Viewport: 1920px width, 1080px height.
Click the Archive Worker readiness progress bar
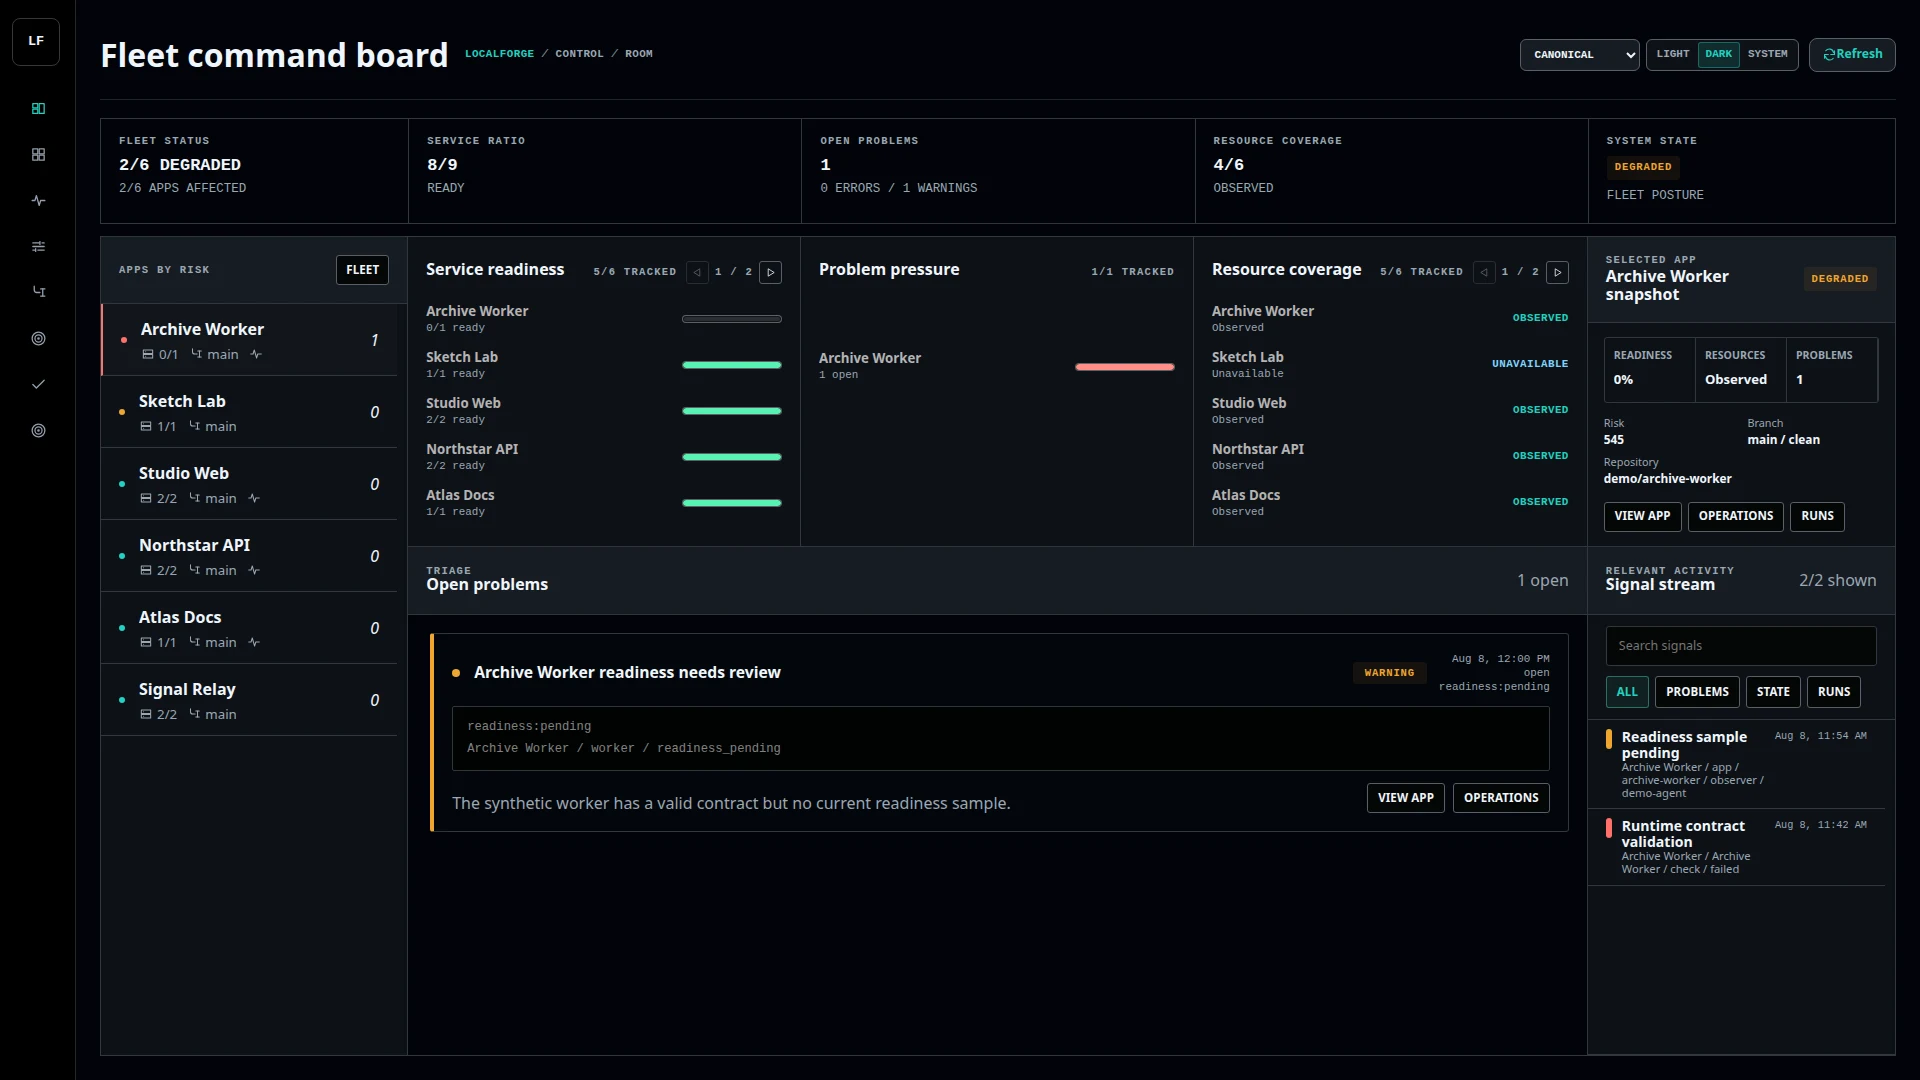(732, 319)
